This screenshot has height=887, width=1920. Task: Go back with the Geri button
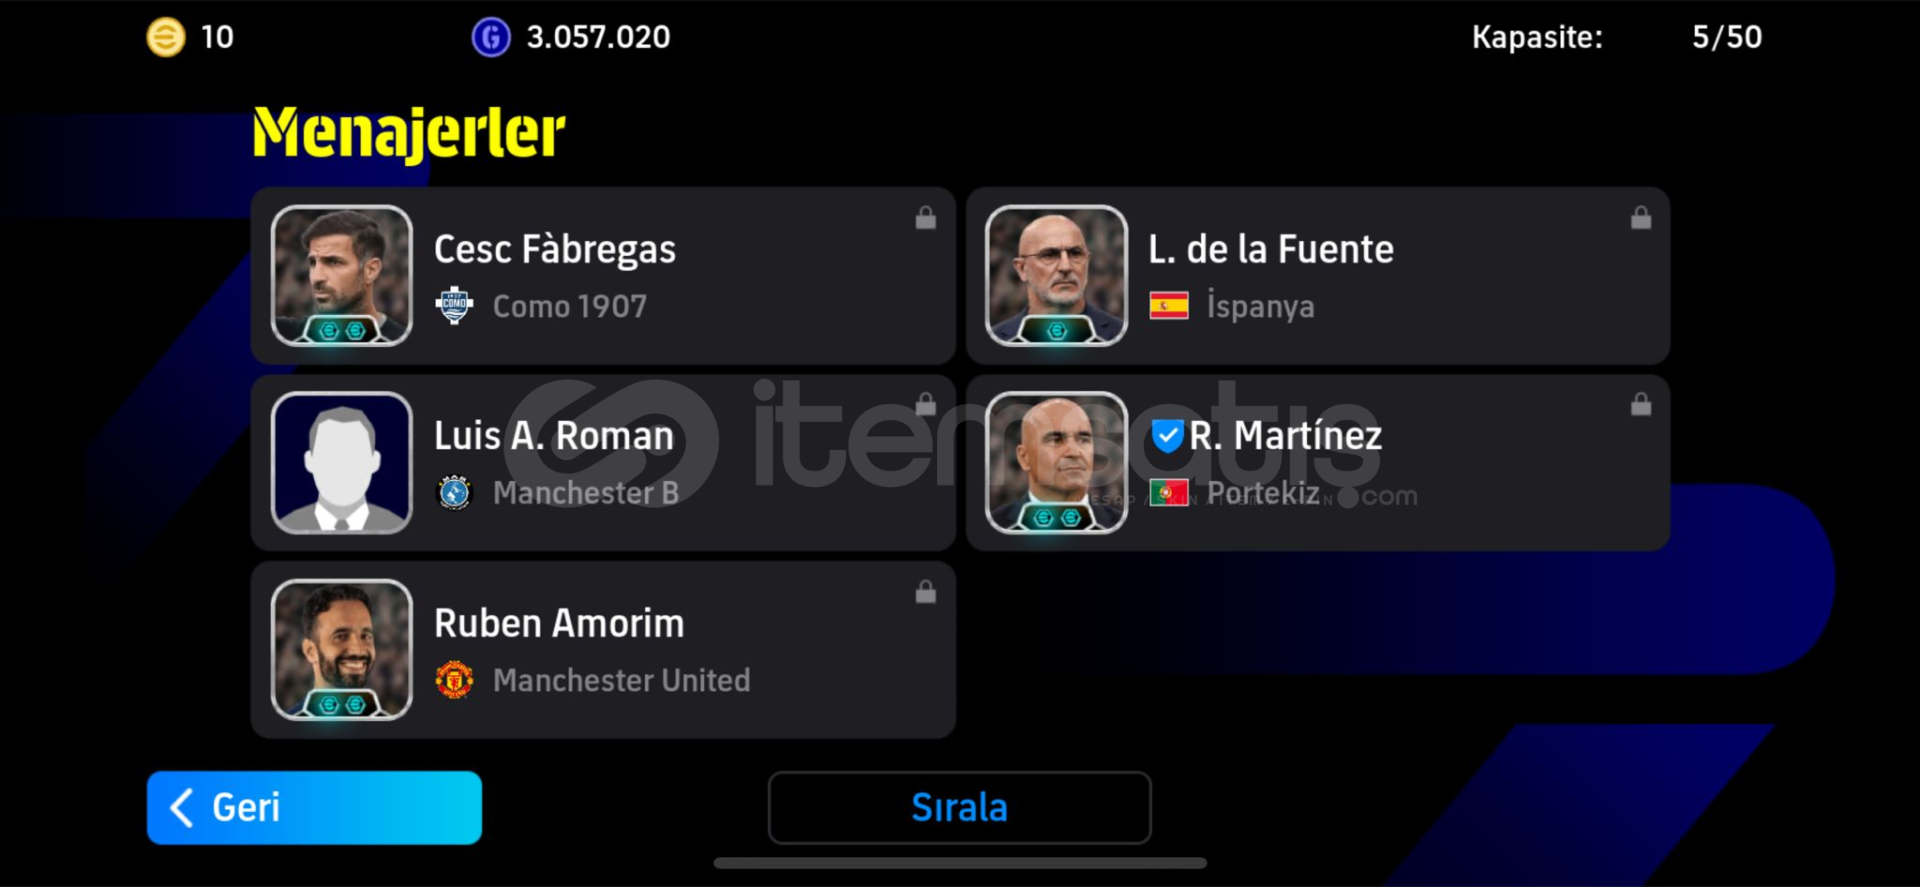coord(314,807)
